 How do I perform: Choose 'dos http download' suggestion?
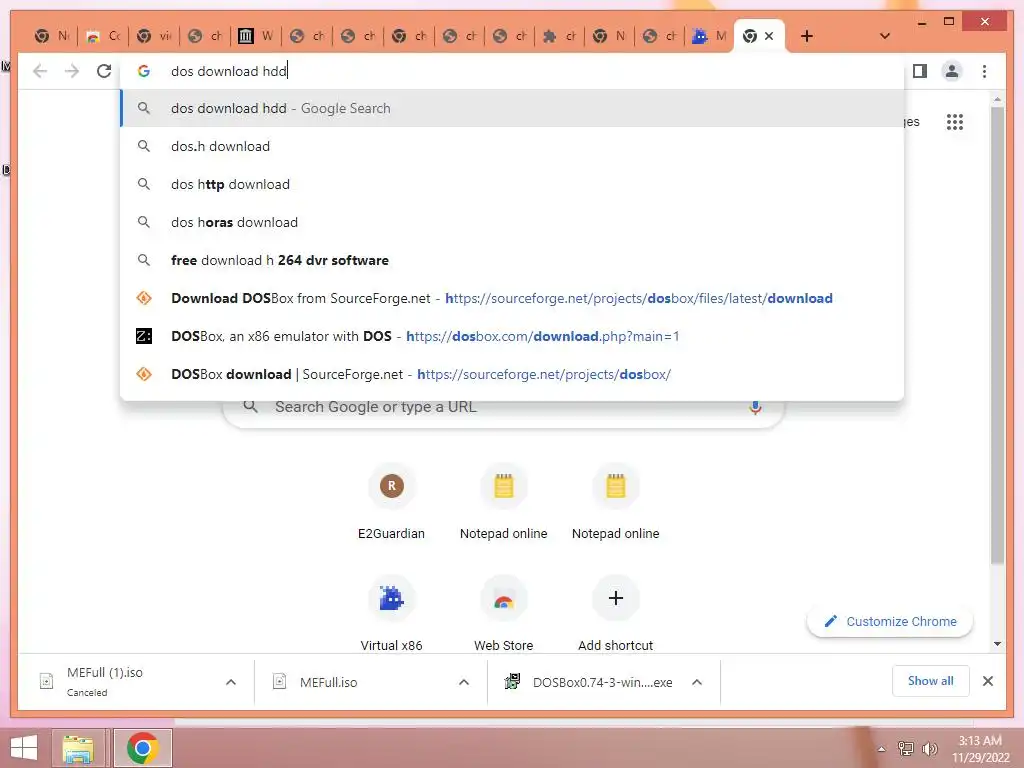pyautogui.click(x=512, y=184)
